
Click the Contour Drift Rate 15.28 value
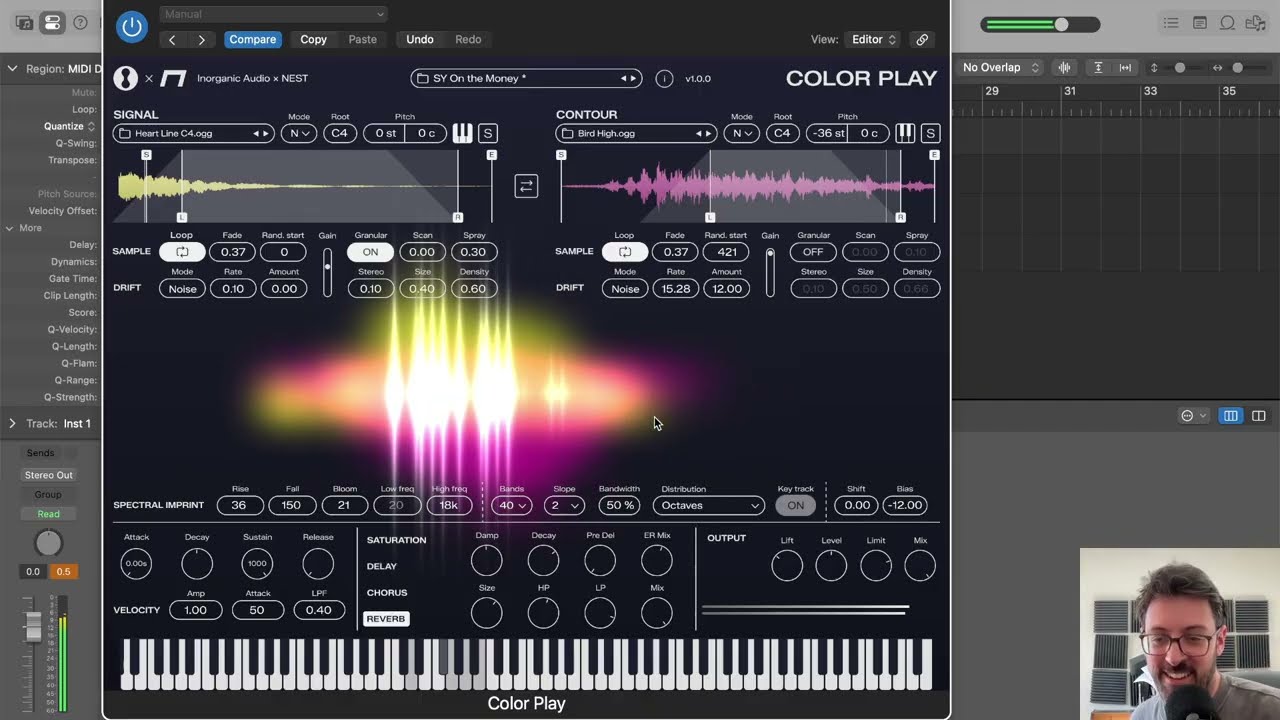pos(676,289)
